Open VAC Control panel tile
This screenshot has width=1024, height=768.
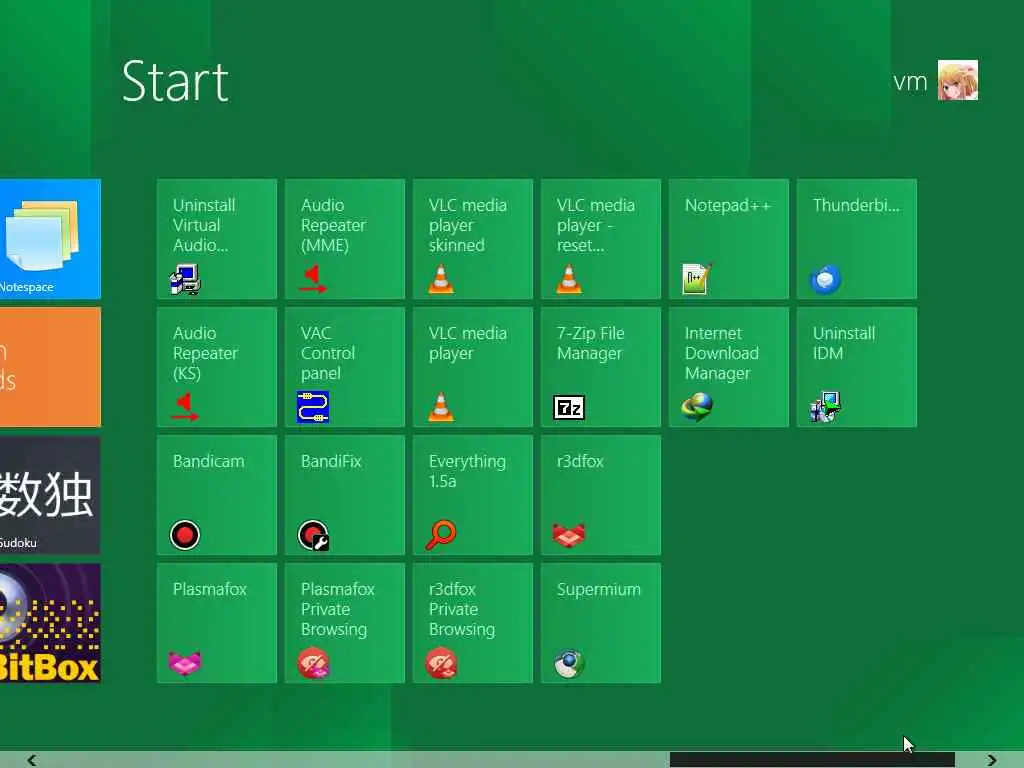click(x=345, y=367)
